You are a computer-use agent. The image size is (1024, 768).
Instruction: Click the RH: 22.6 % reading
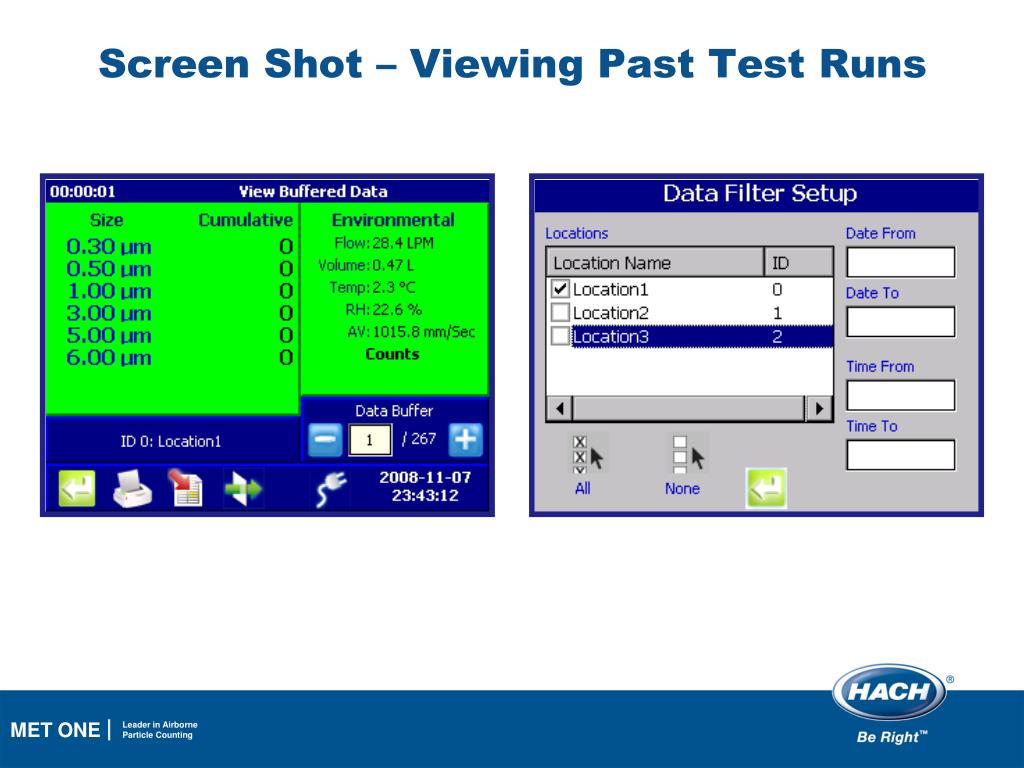(x=384, y=310)
